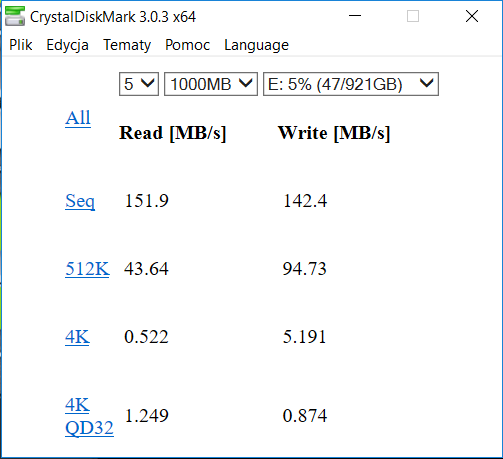503x459 pixels.
Task: Close the CrystalDiskMark window
Action: pyautogui.click(x=472, y=16)
